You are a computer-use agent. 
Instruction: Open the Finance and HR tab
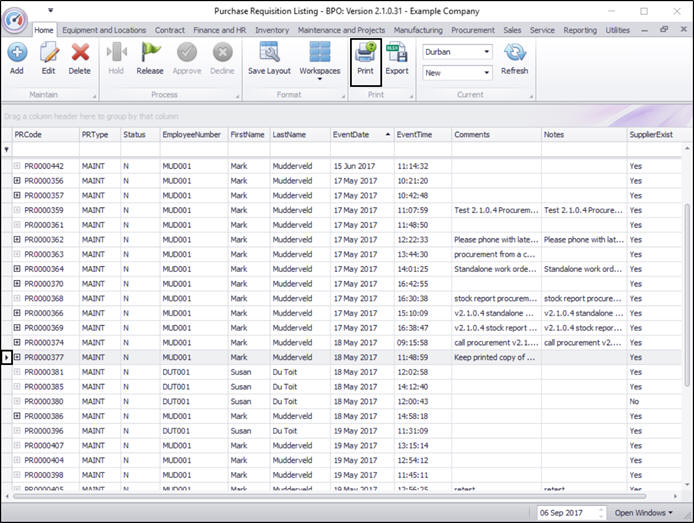tap(219, 31)
